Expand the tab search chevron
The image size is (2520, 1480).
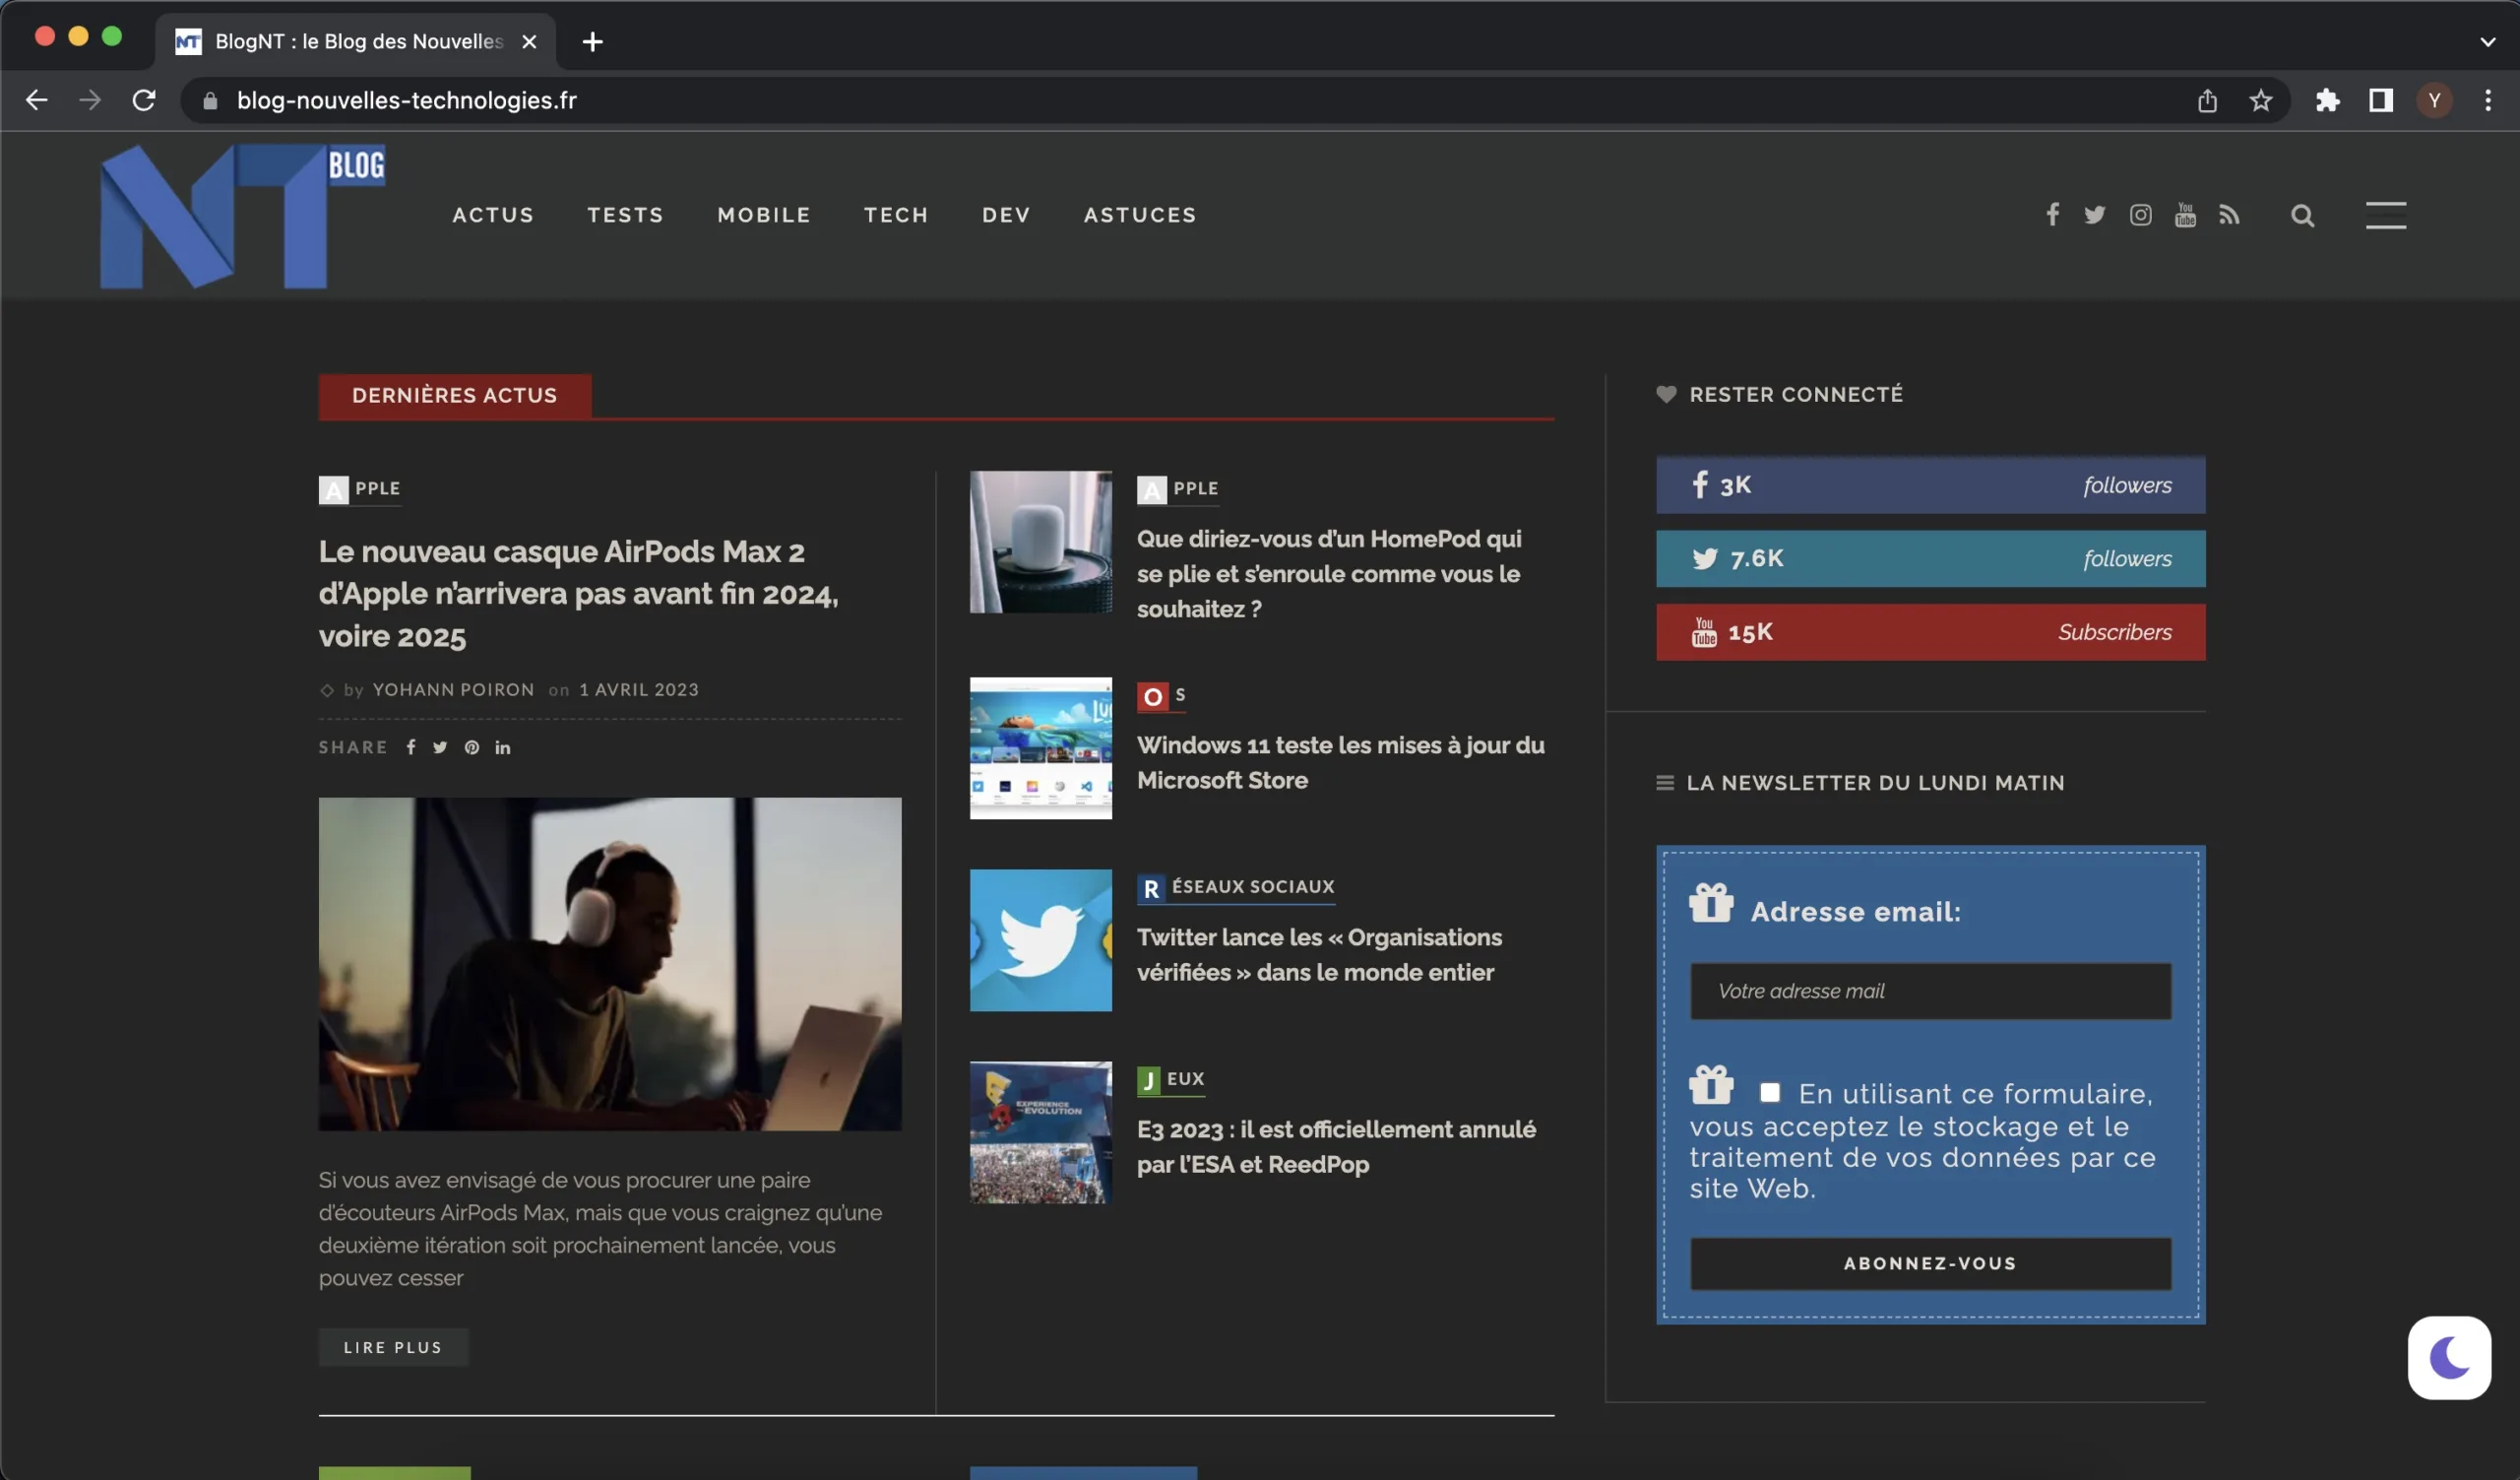[2487, 41]
